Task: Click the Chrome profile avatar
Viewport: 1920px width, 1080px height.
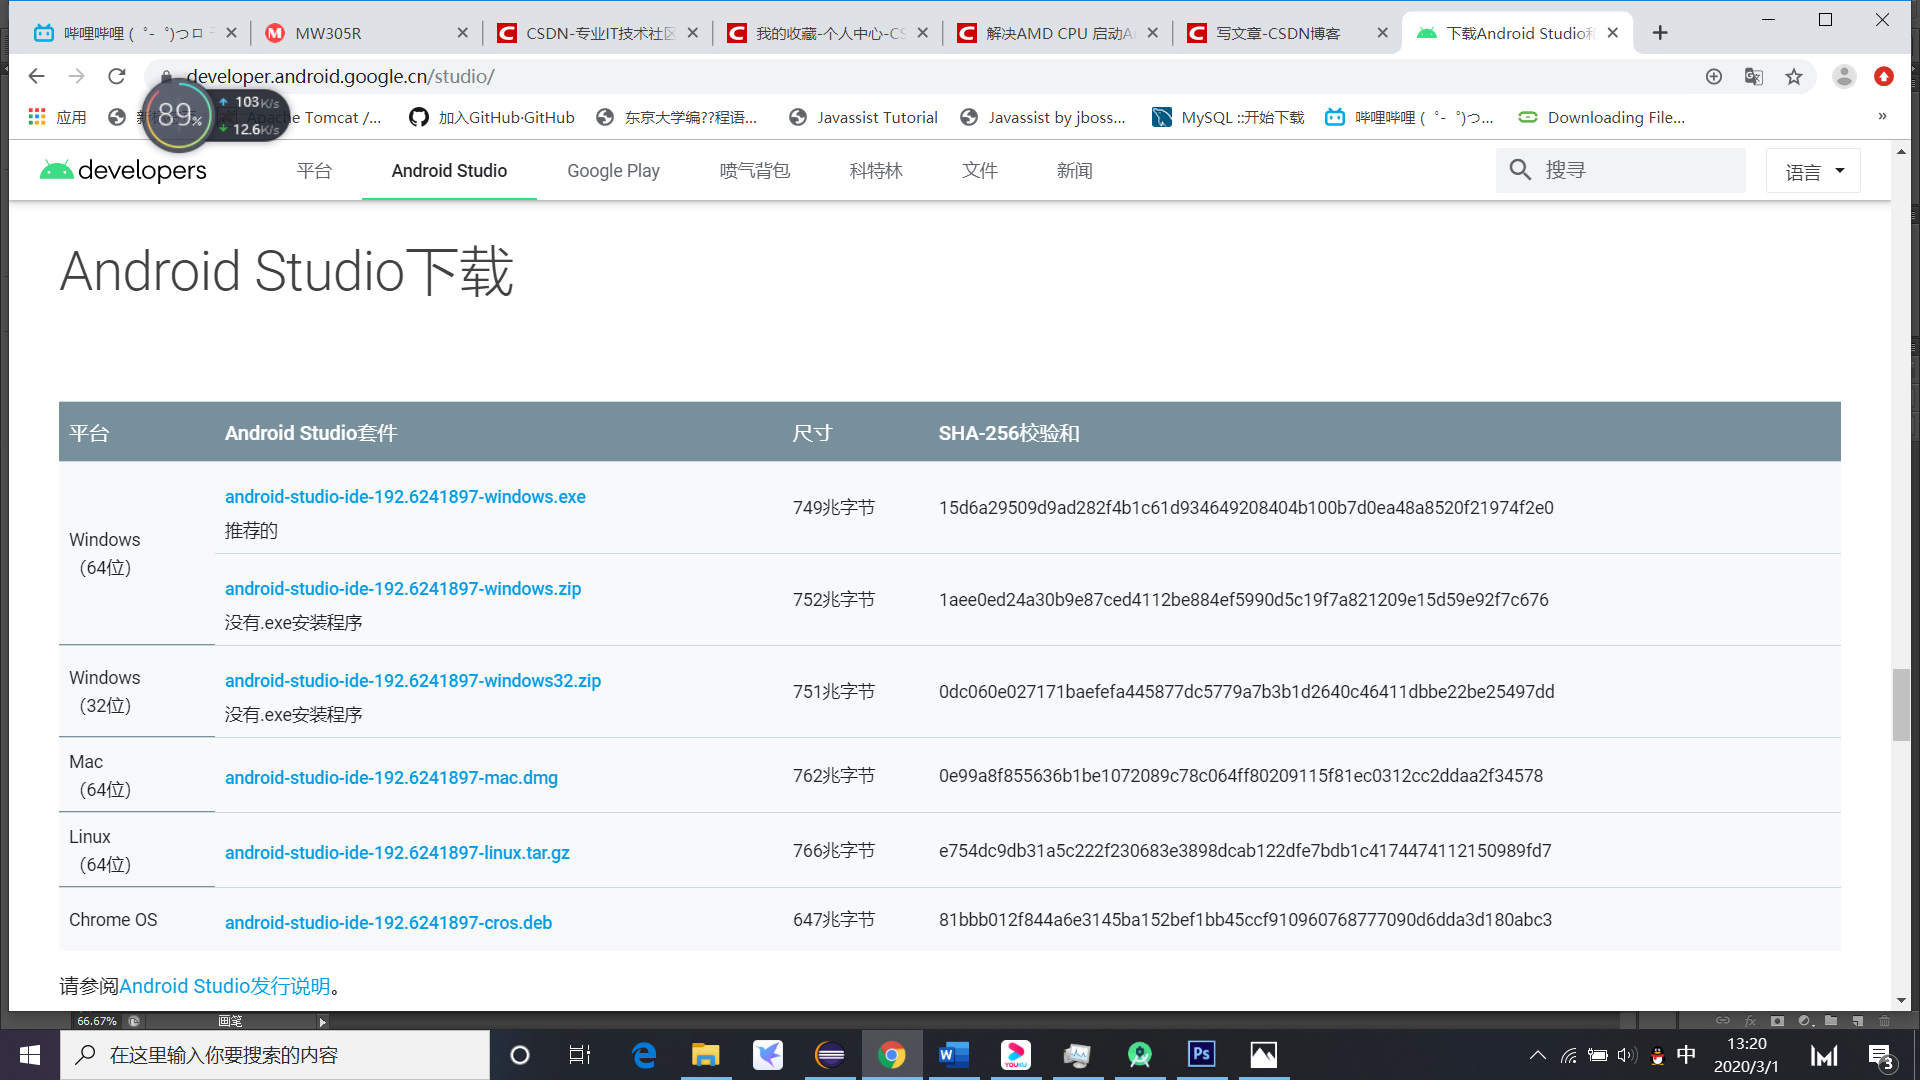Action: pyautogui.click(x=1844, y=76)
